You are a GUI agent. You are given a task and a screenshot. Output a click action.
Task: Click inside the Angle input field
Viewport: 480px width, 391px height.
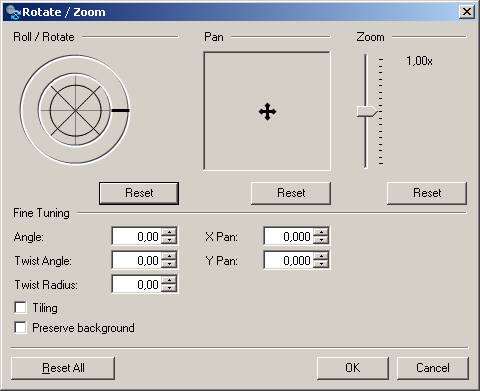click(x=137, y=236)
